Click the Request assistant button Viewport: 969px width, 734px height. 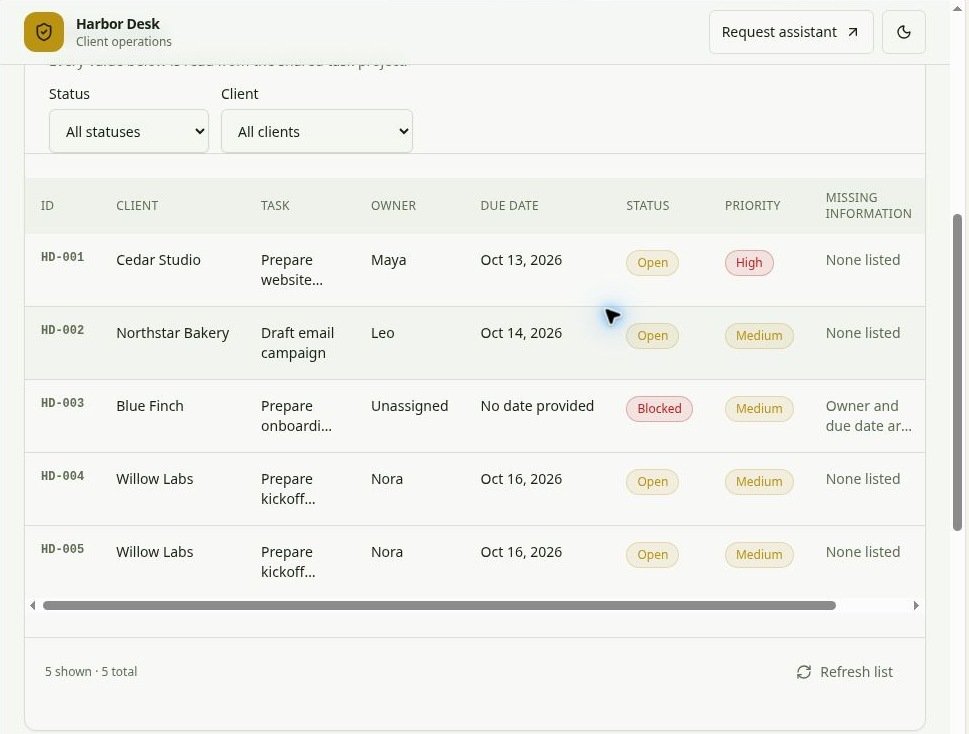pyautogui.click(x=791, y=32)
